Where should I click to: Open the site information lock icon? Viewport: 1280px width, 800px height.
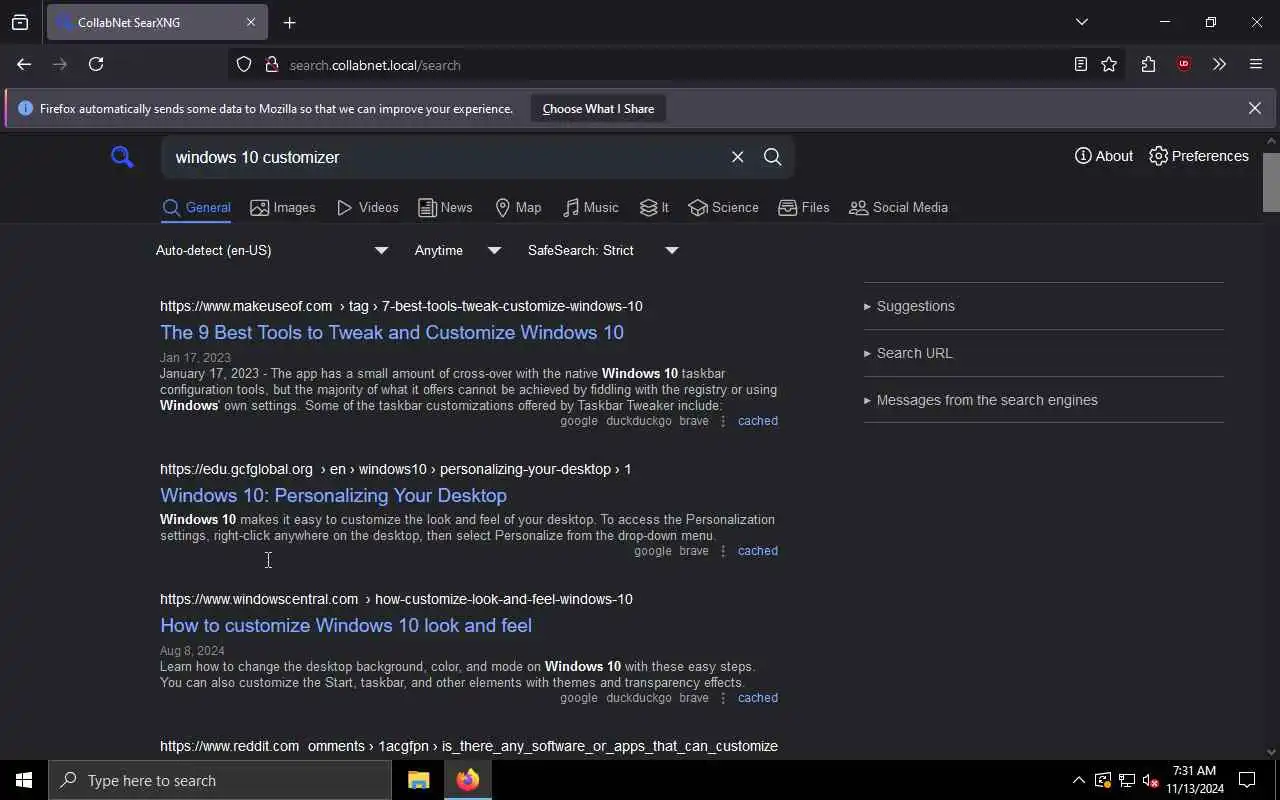(271, 65)
